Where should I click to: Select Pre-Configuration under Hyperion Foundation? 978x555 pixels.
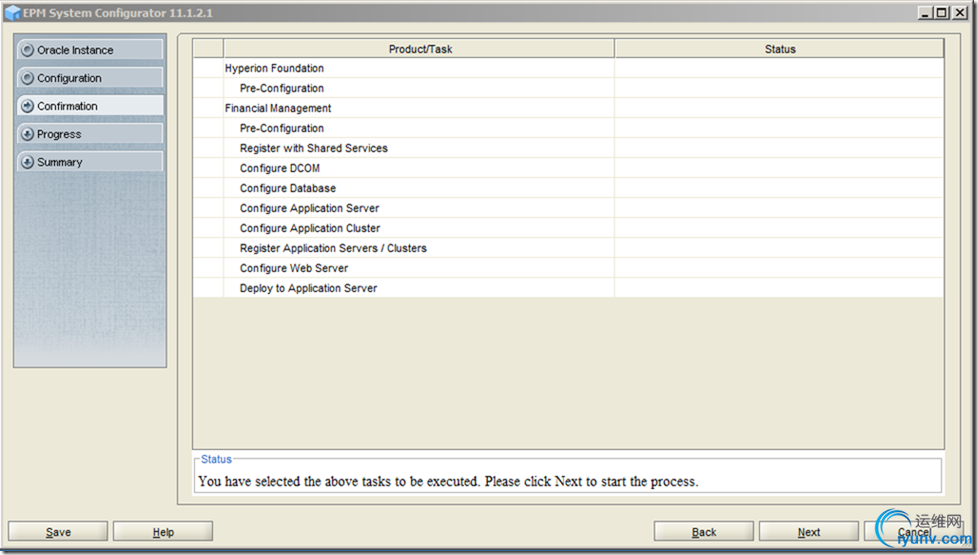tap(568, 88)
